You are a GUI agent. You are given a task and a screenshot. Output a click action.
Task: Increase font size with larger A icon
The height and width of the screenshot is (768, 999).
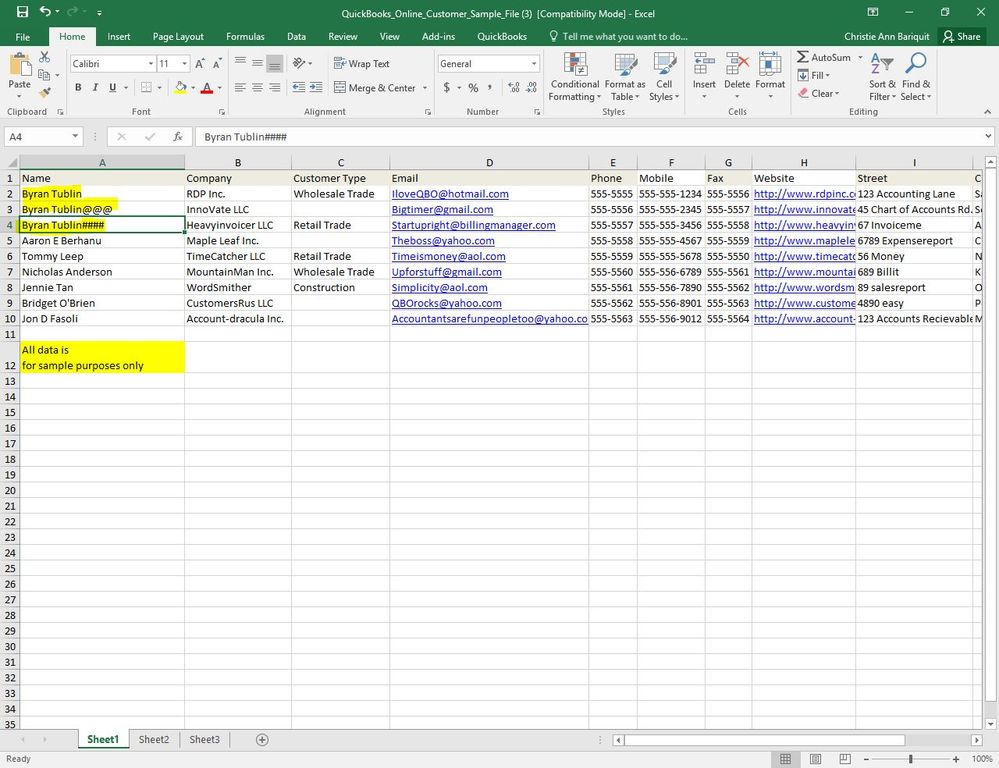click(x=200, y=64)
